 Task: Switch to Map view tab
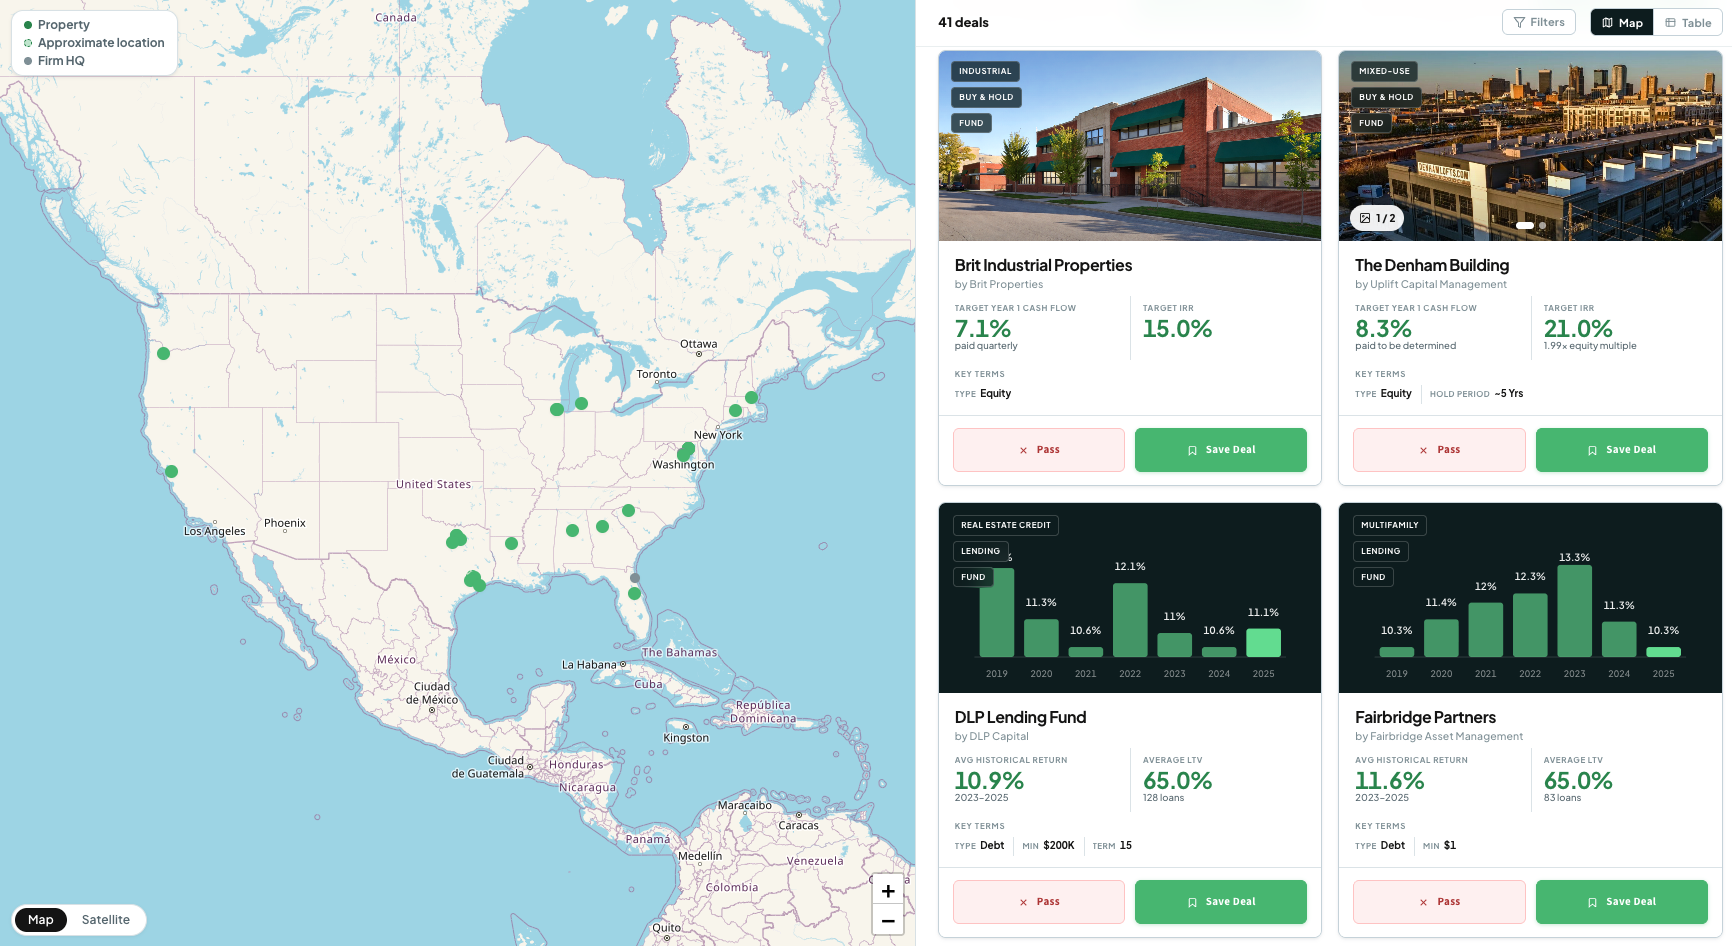[x=1621, y=22]
